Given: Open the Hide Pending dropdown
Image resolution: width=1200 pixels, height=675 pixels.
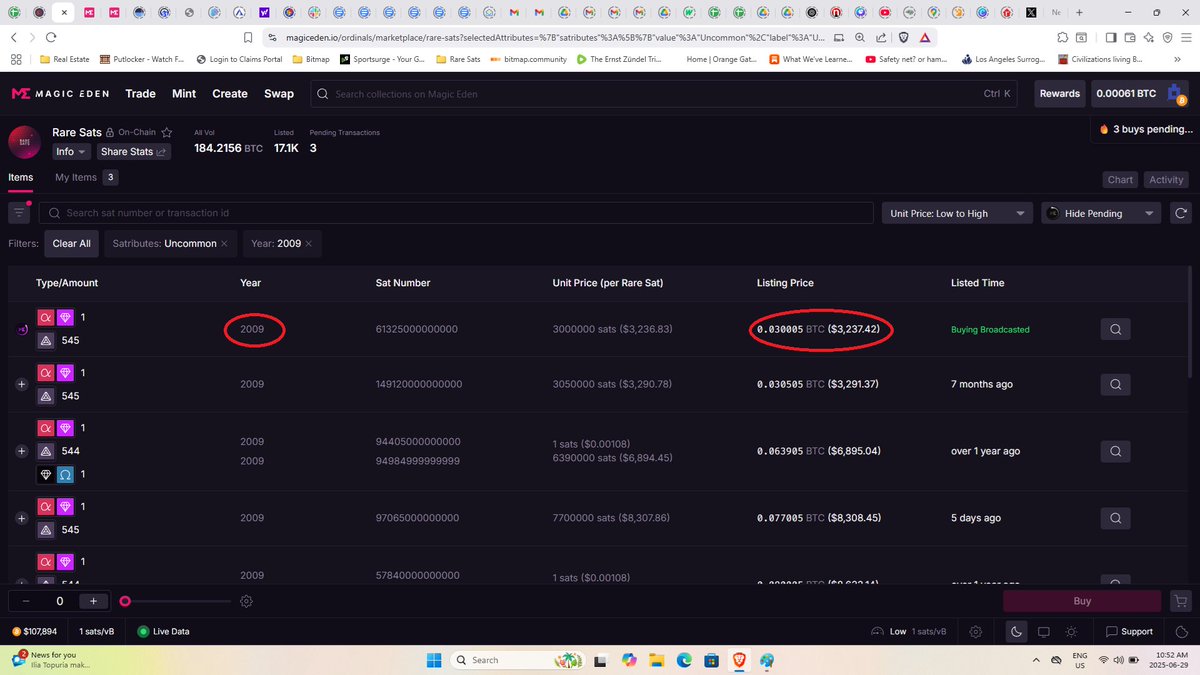Looking at the screenshot, I should [1101, 213].
